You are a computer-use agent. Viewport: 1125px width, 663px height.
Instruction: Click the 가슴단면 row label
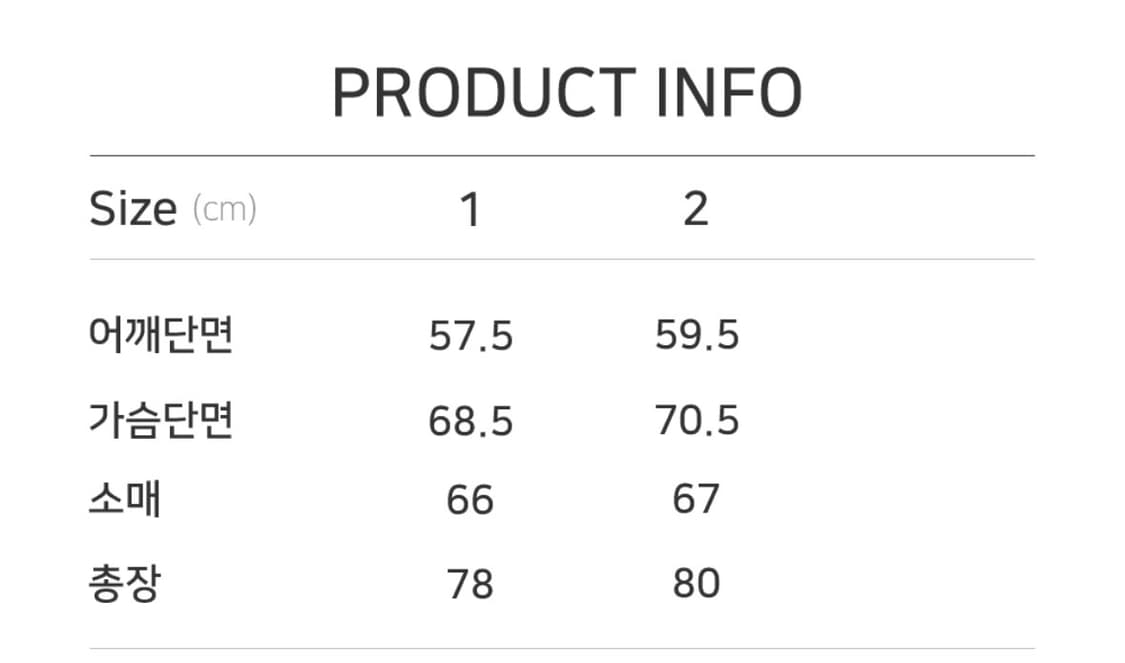[161, 421]
